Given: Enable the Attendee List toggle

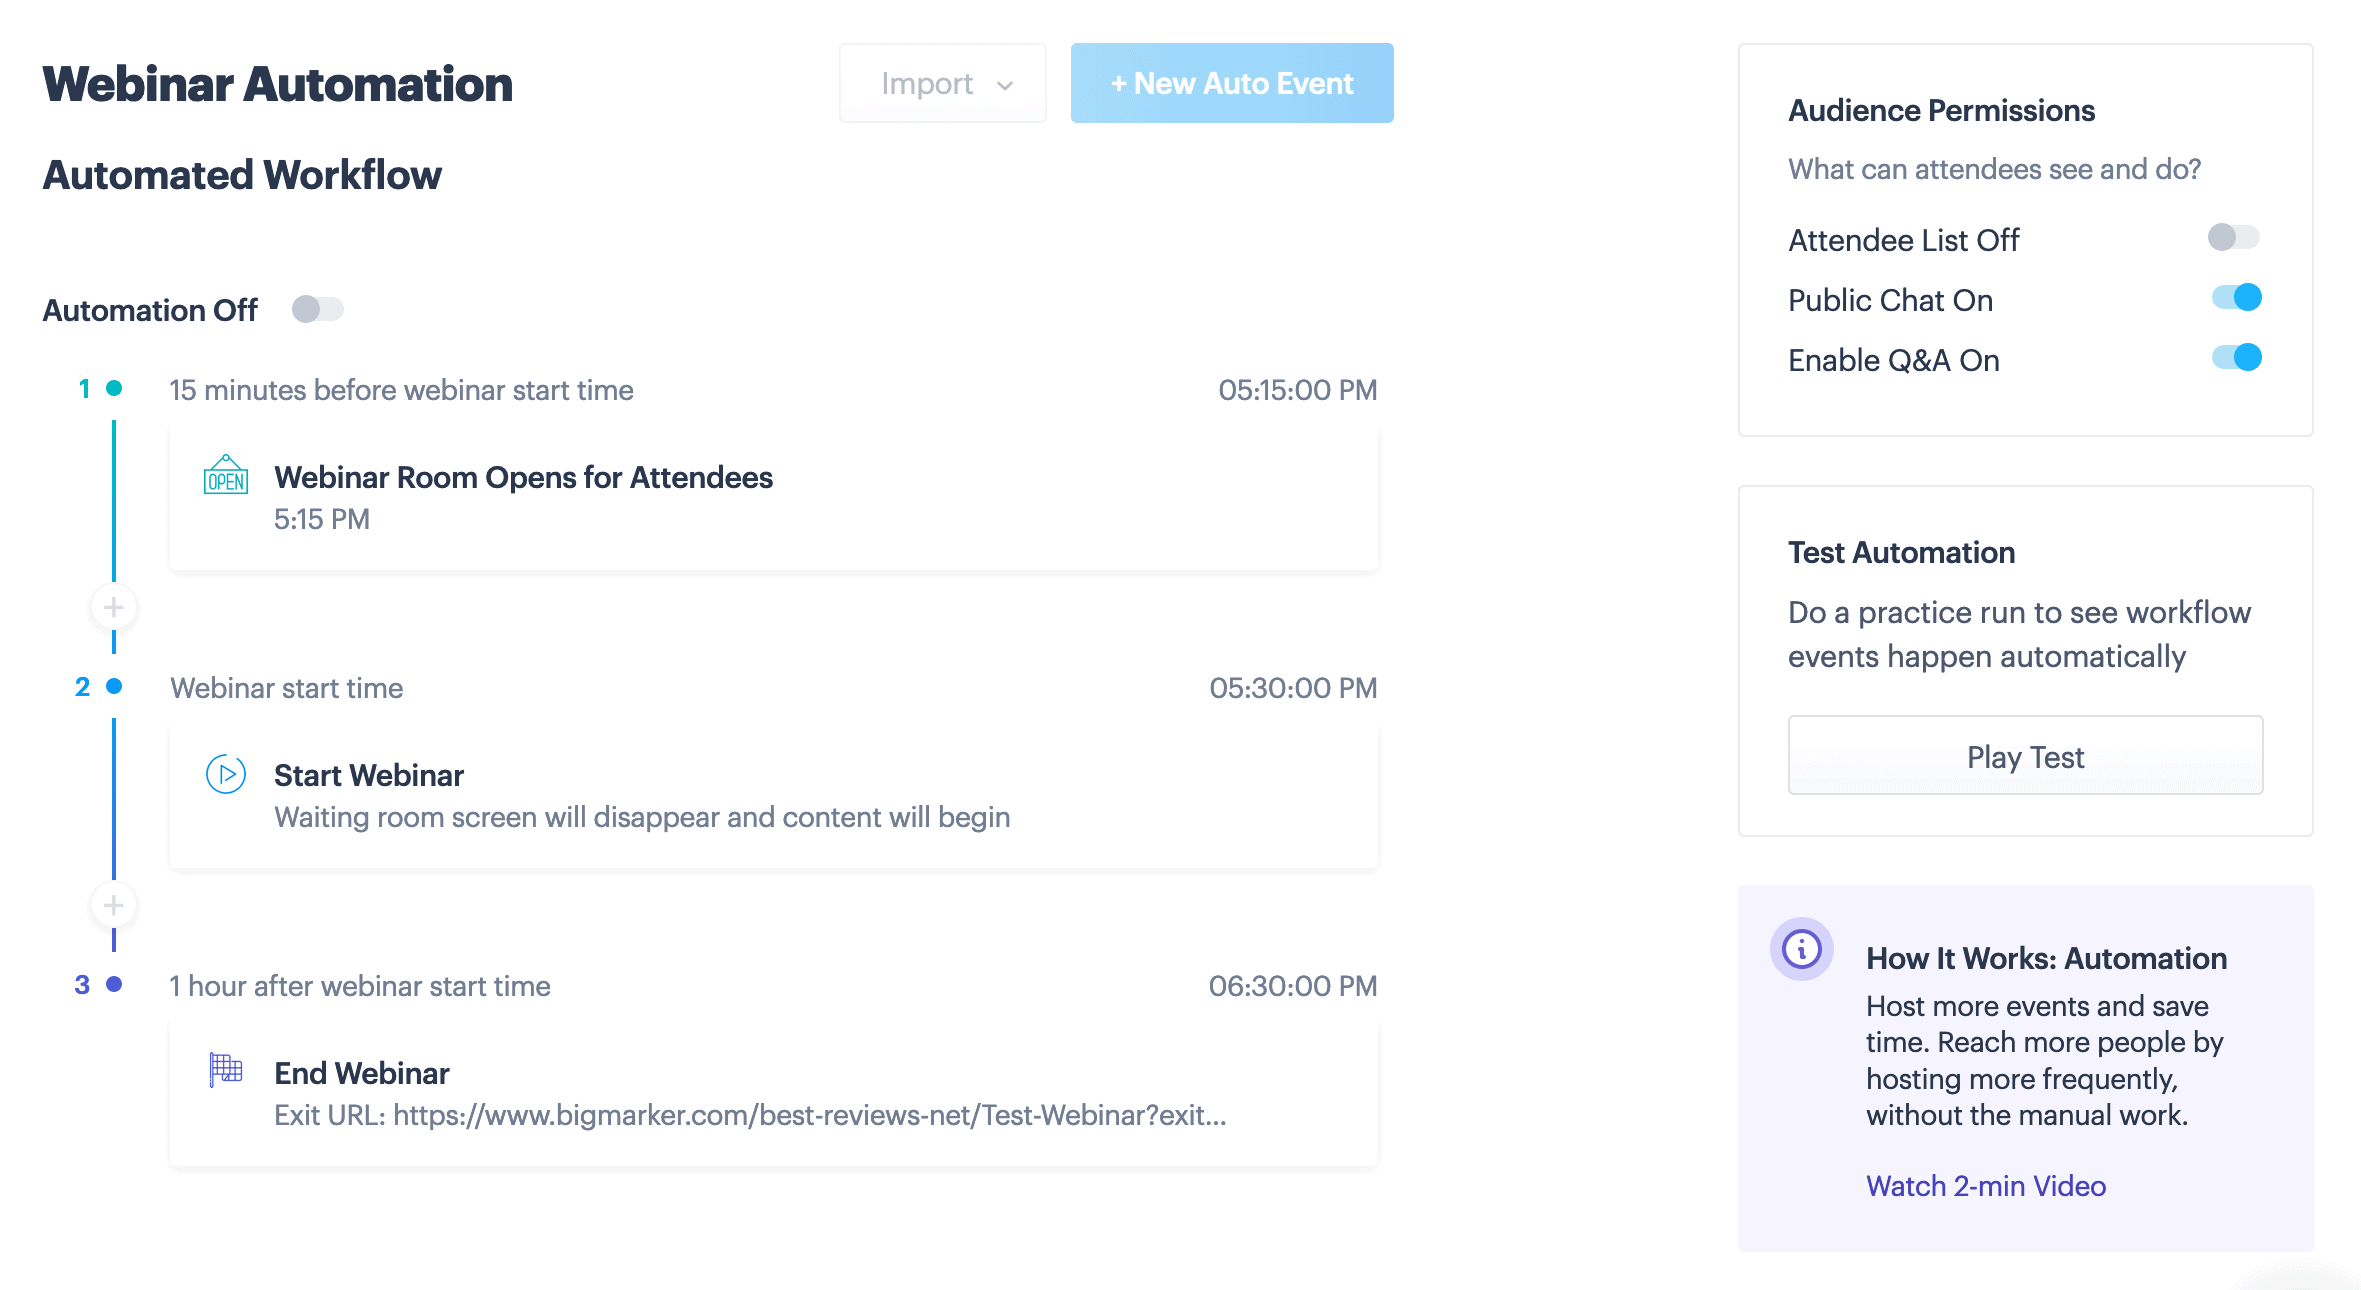Looking at the screenshot, I should tap(2233, 238).
